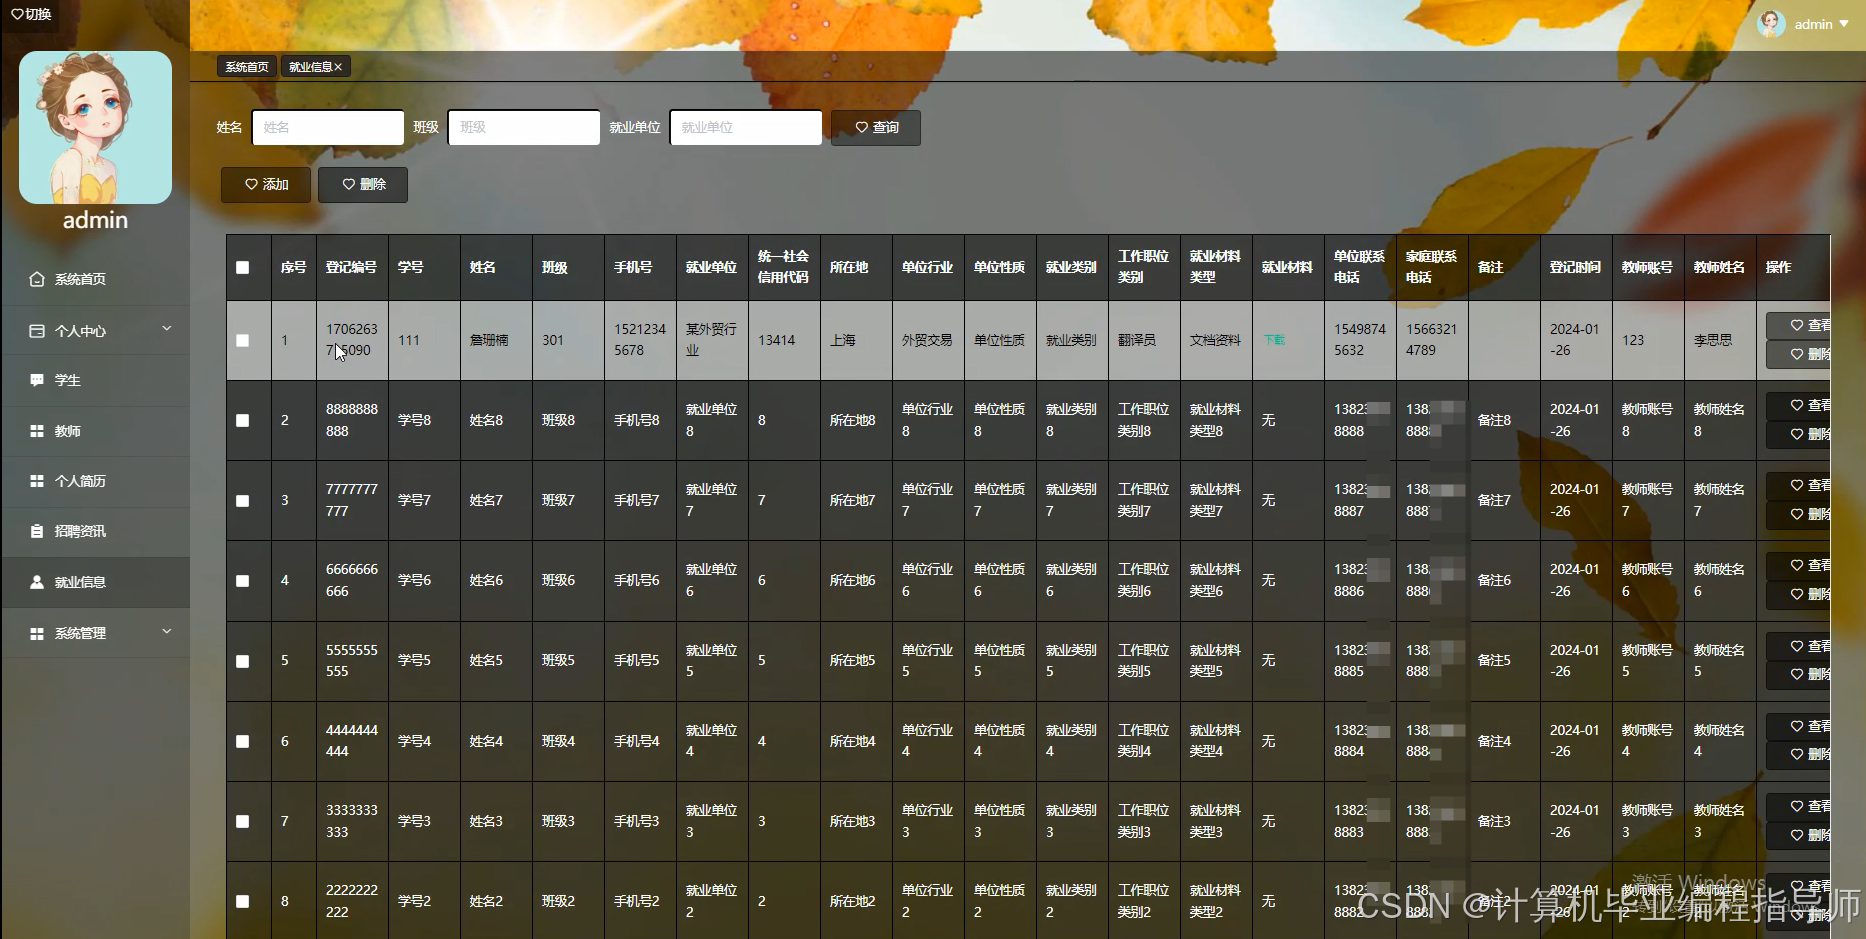Click the 添加 add button

point(266,185)
